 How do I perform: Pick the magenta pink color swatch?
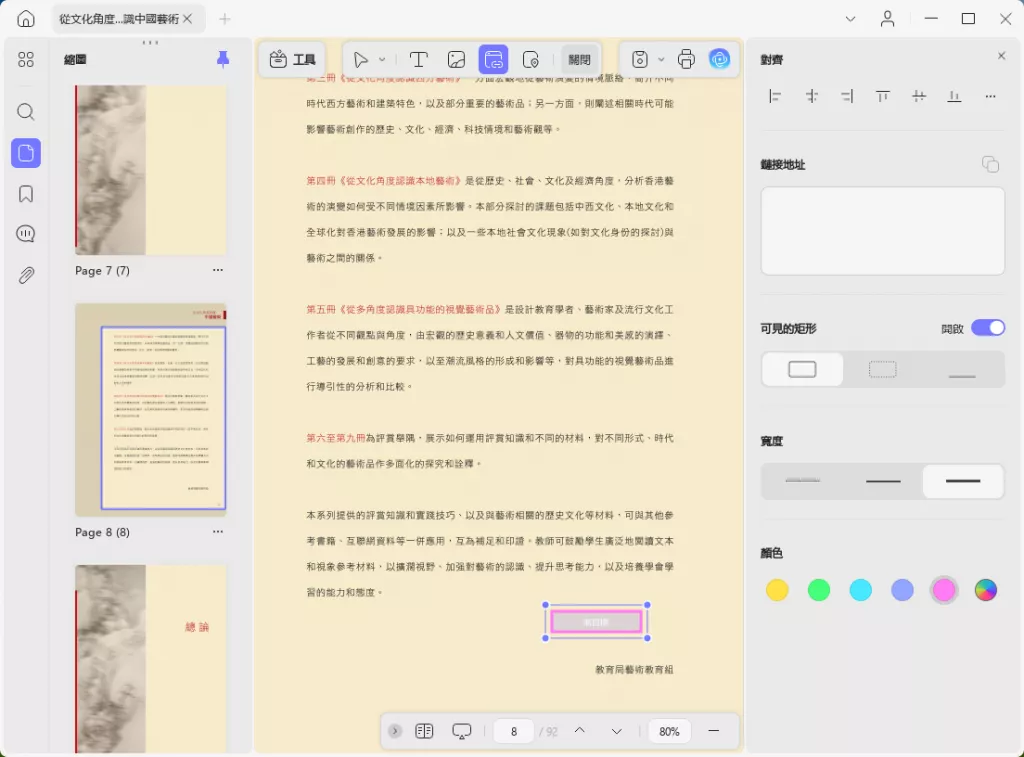[944, 590]
